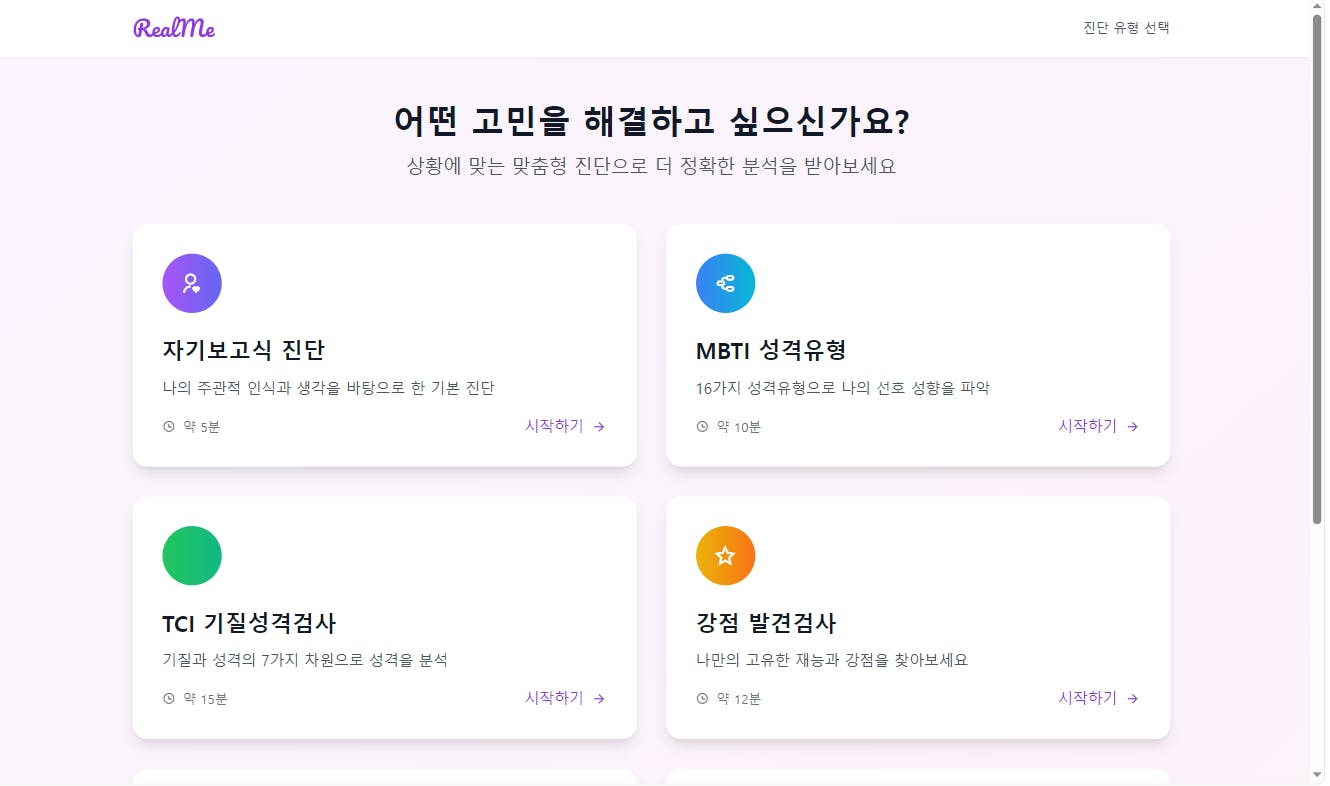Open 진단 유형 선택 in the top navigation
The width and height of the screenshot is (1330, 786).
coord(1126,27)
